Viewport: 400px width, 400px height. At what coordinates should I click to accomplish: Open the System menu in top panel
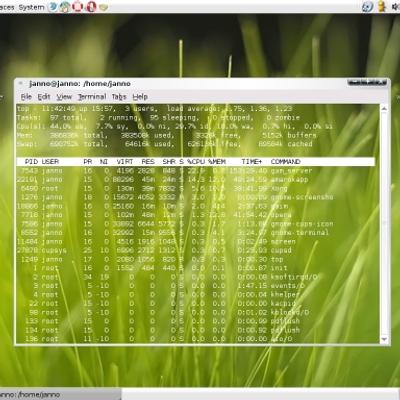point(31,7)
